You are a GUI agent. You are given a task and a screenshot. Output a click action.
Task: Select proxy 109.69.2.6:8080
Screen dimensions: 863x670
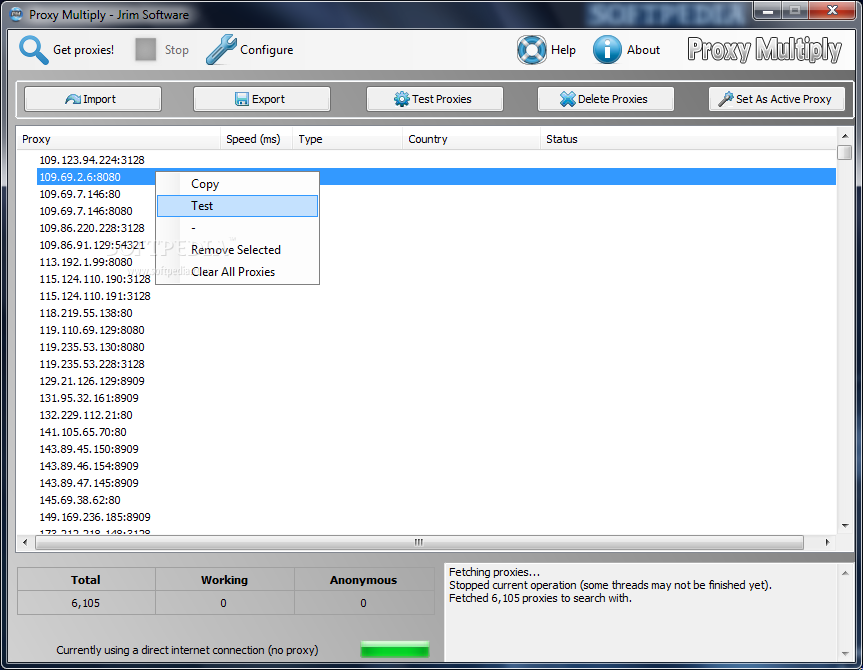click(x=80, y=177)
